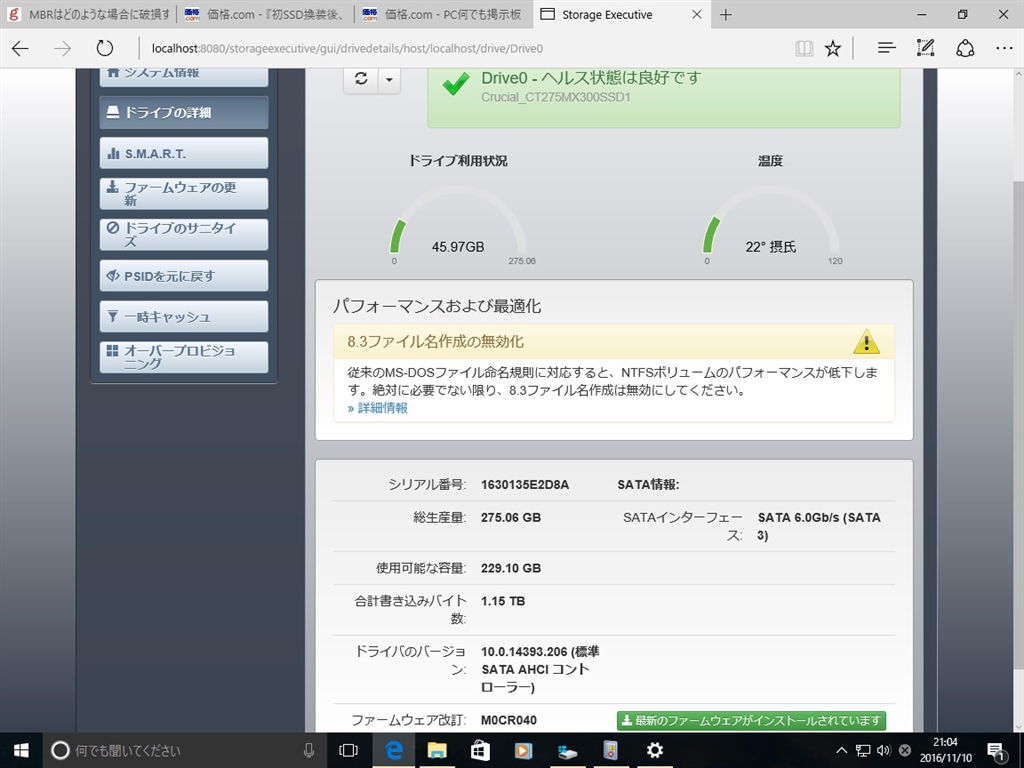
Task: Click the browser Forward arrow
Action: (63, 48)
